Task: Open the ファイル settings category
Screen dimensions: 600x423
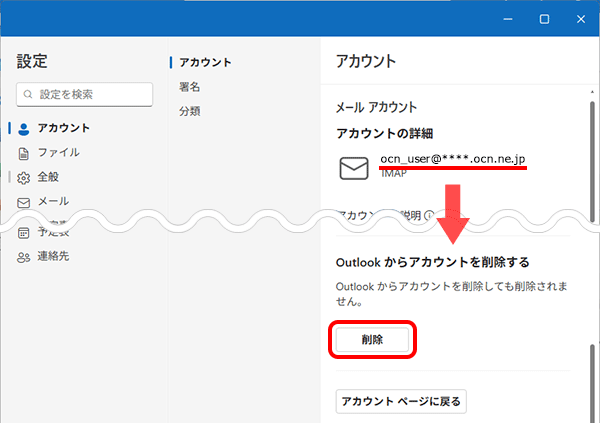Action: [58, 153]
